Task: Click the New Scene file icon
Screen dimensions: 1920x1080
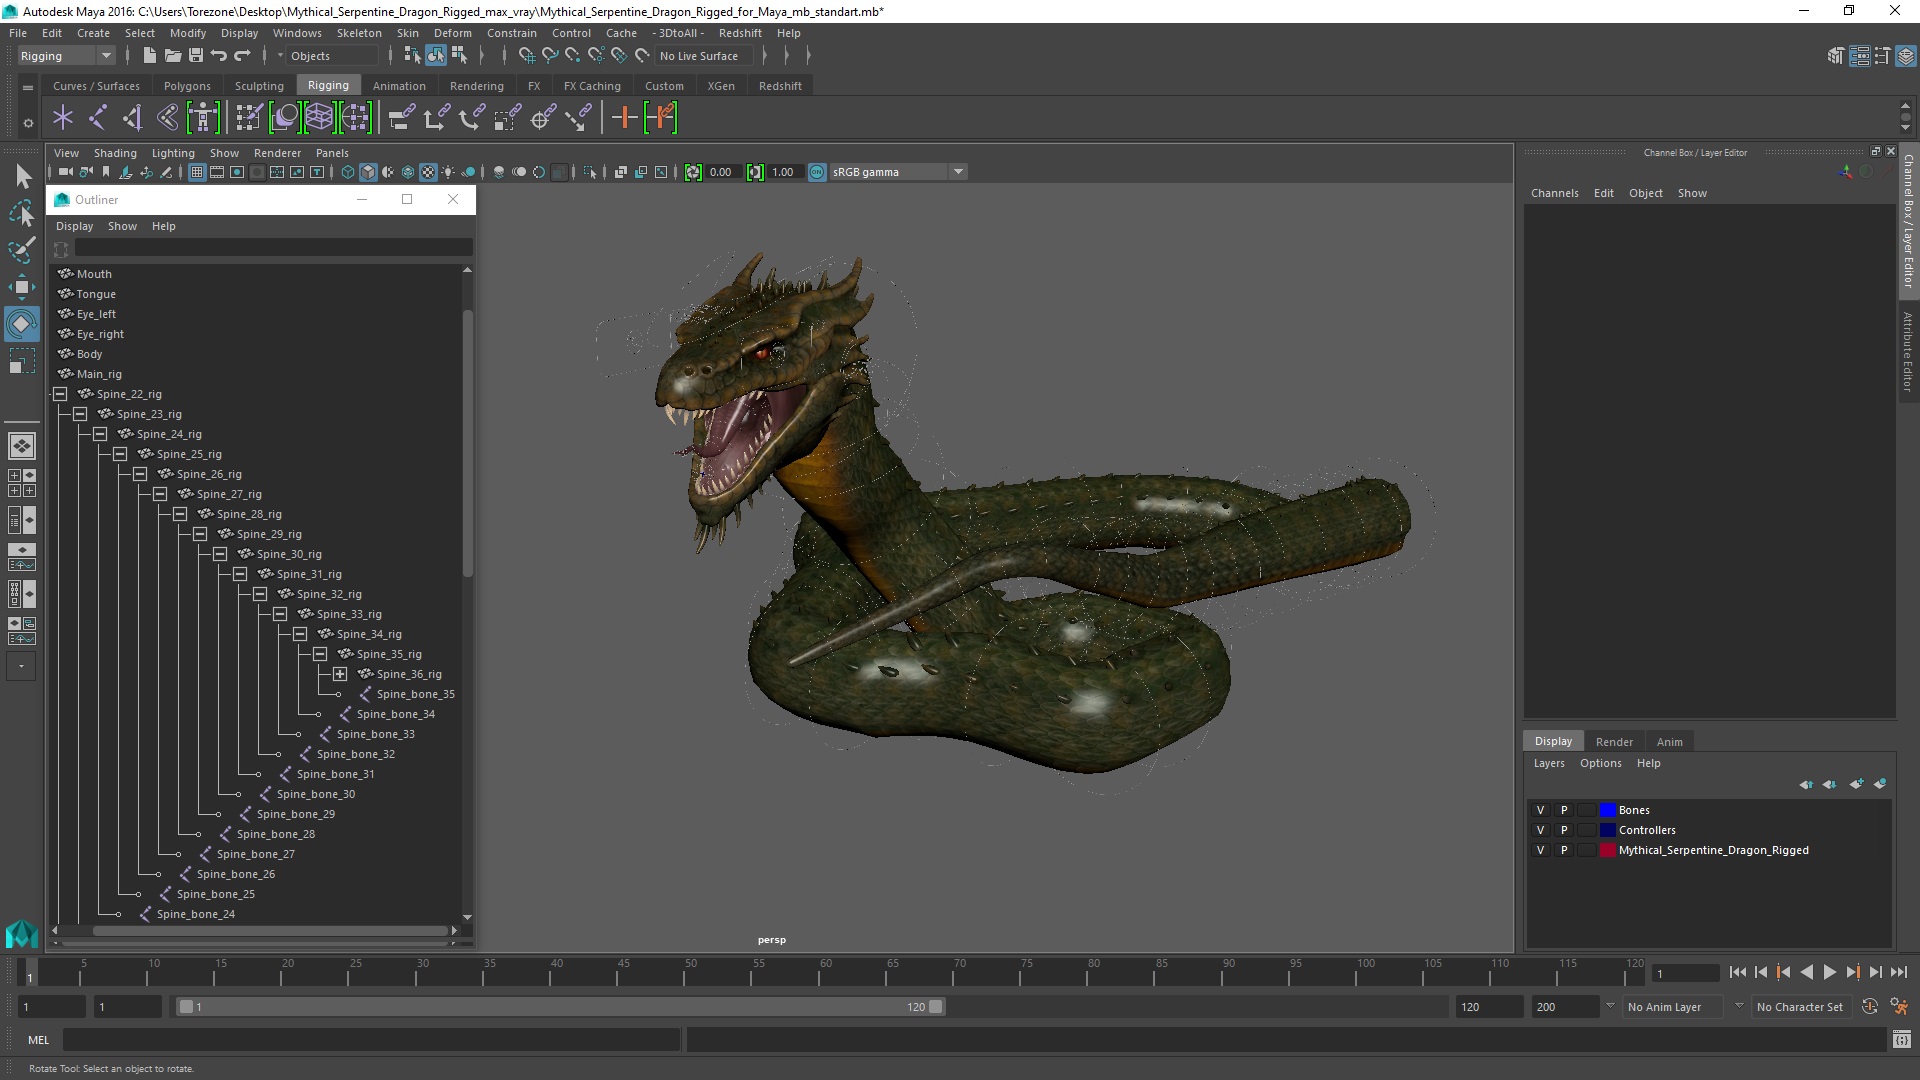Action: click(149, 56)
